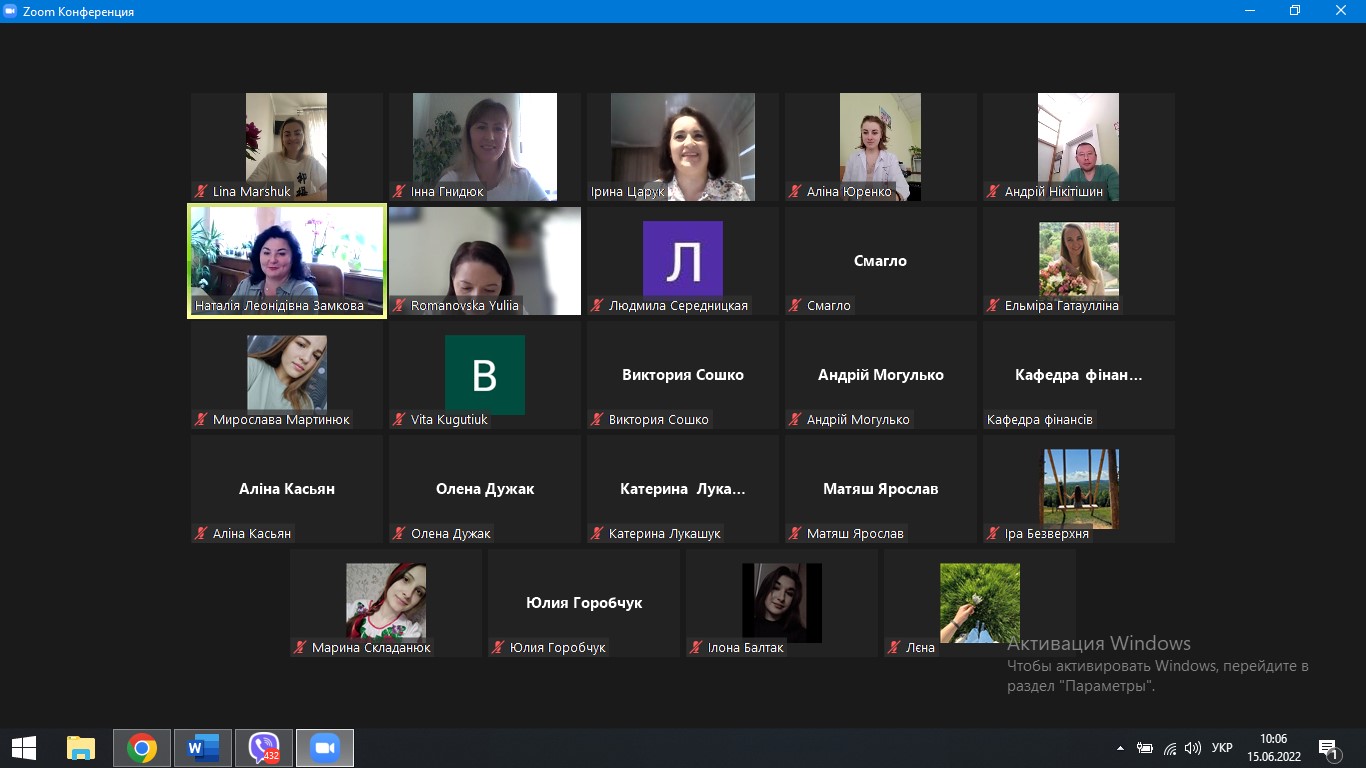The height and width of the screenshot is (768, 1366).
Task: Click the Кафедра фінансів participant tile
Action: [1078, 376]
